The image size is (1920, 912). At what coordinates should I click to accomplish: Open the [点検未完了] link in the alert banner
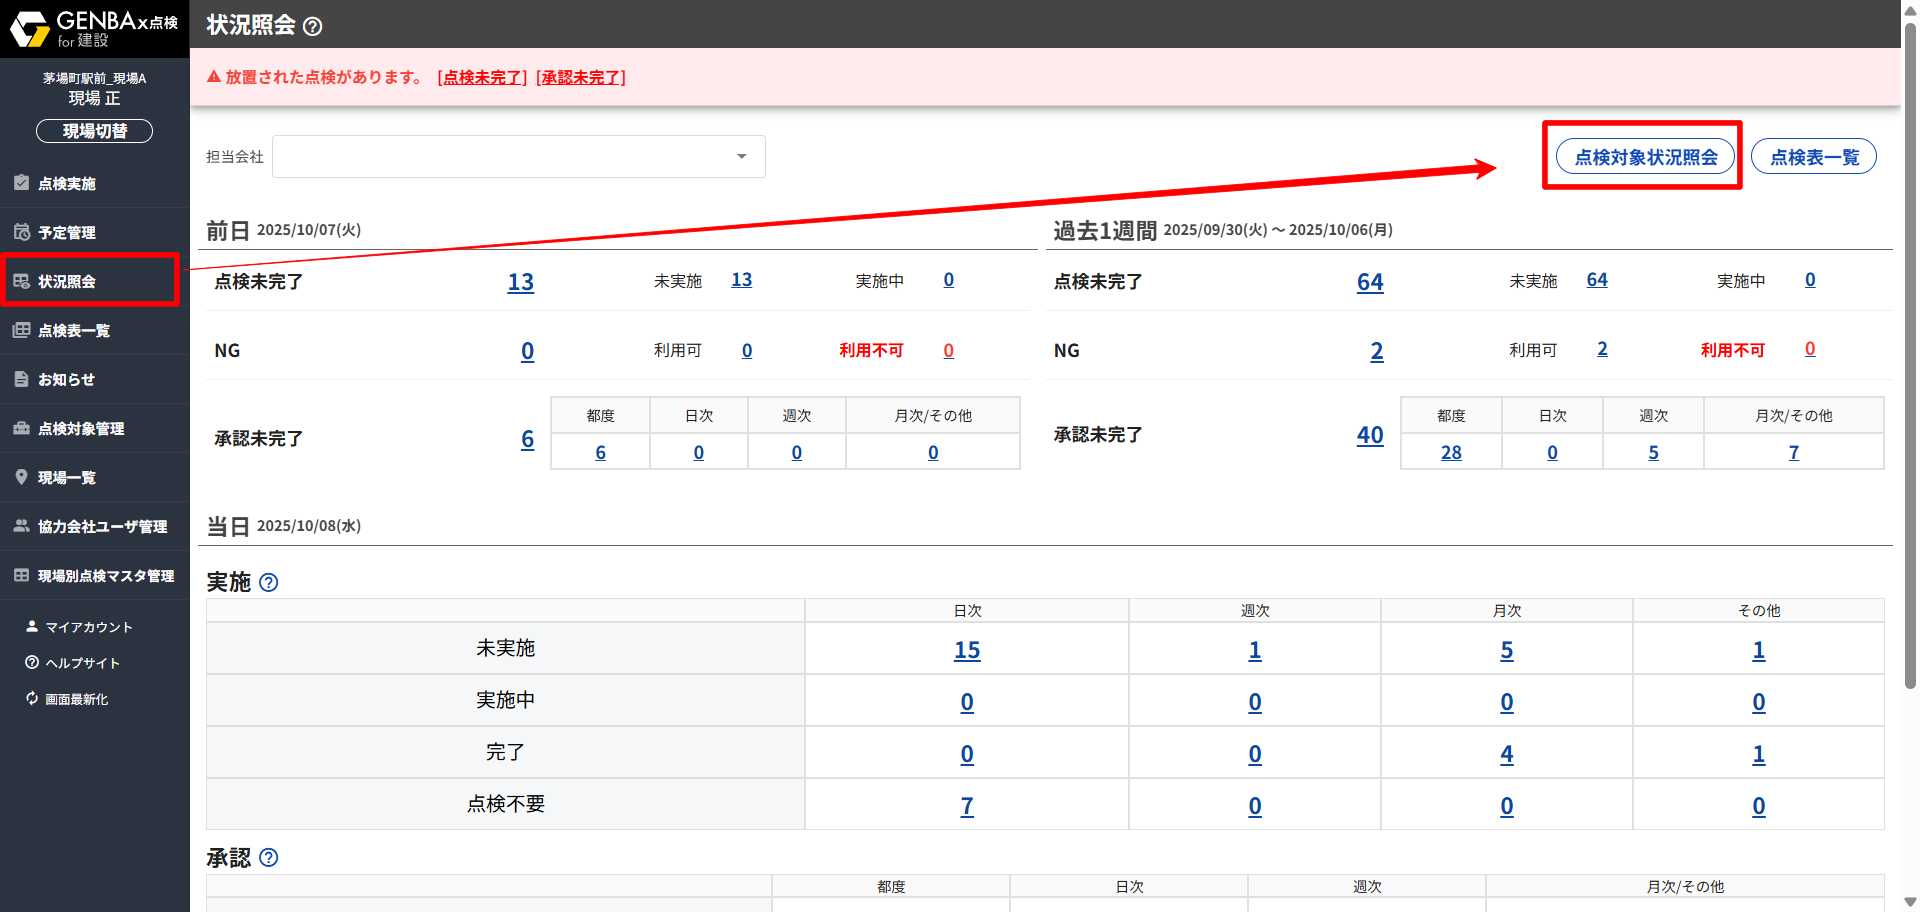[482, 78]
